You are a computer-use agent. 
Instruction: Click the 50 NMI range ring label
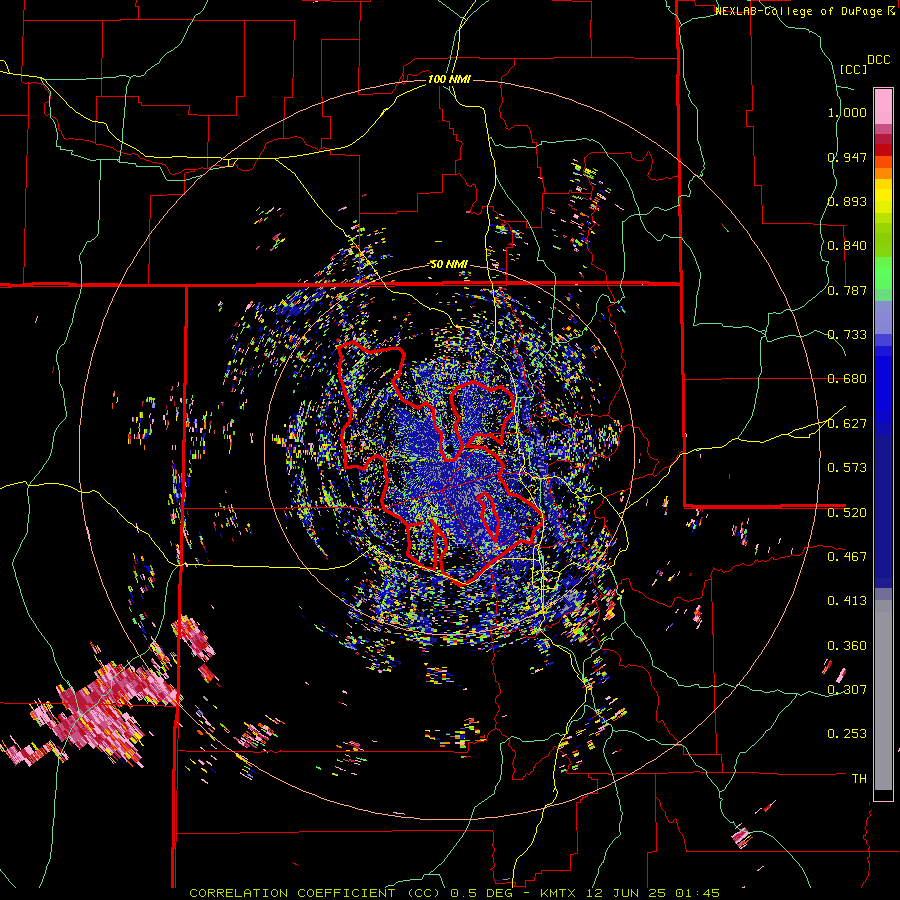449,264
